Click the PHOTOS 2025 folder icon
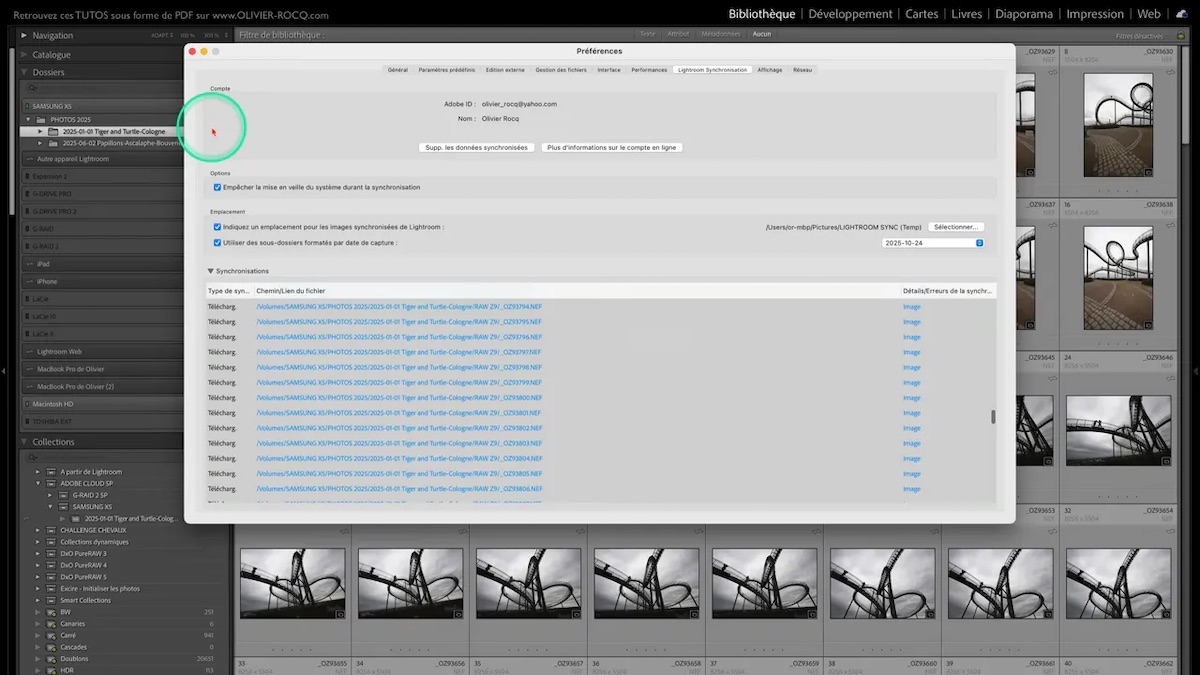 42,119
